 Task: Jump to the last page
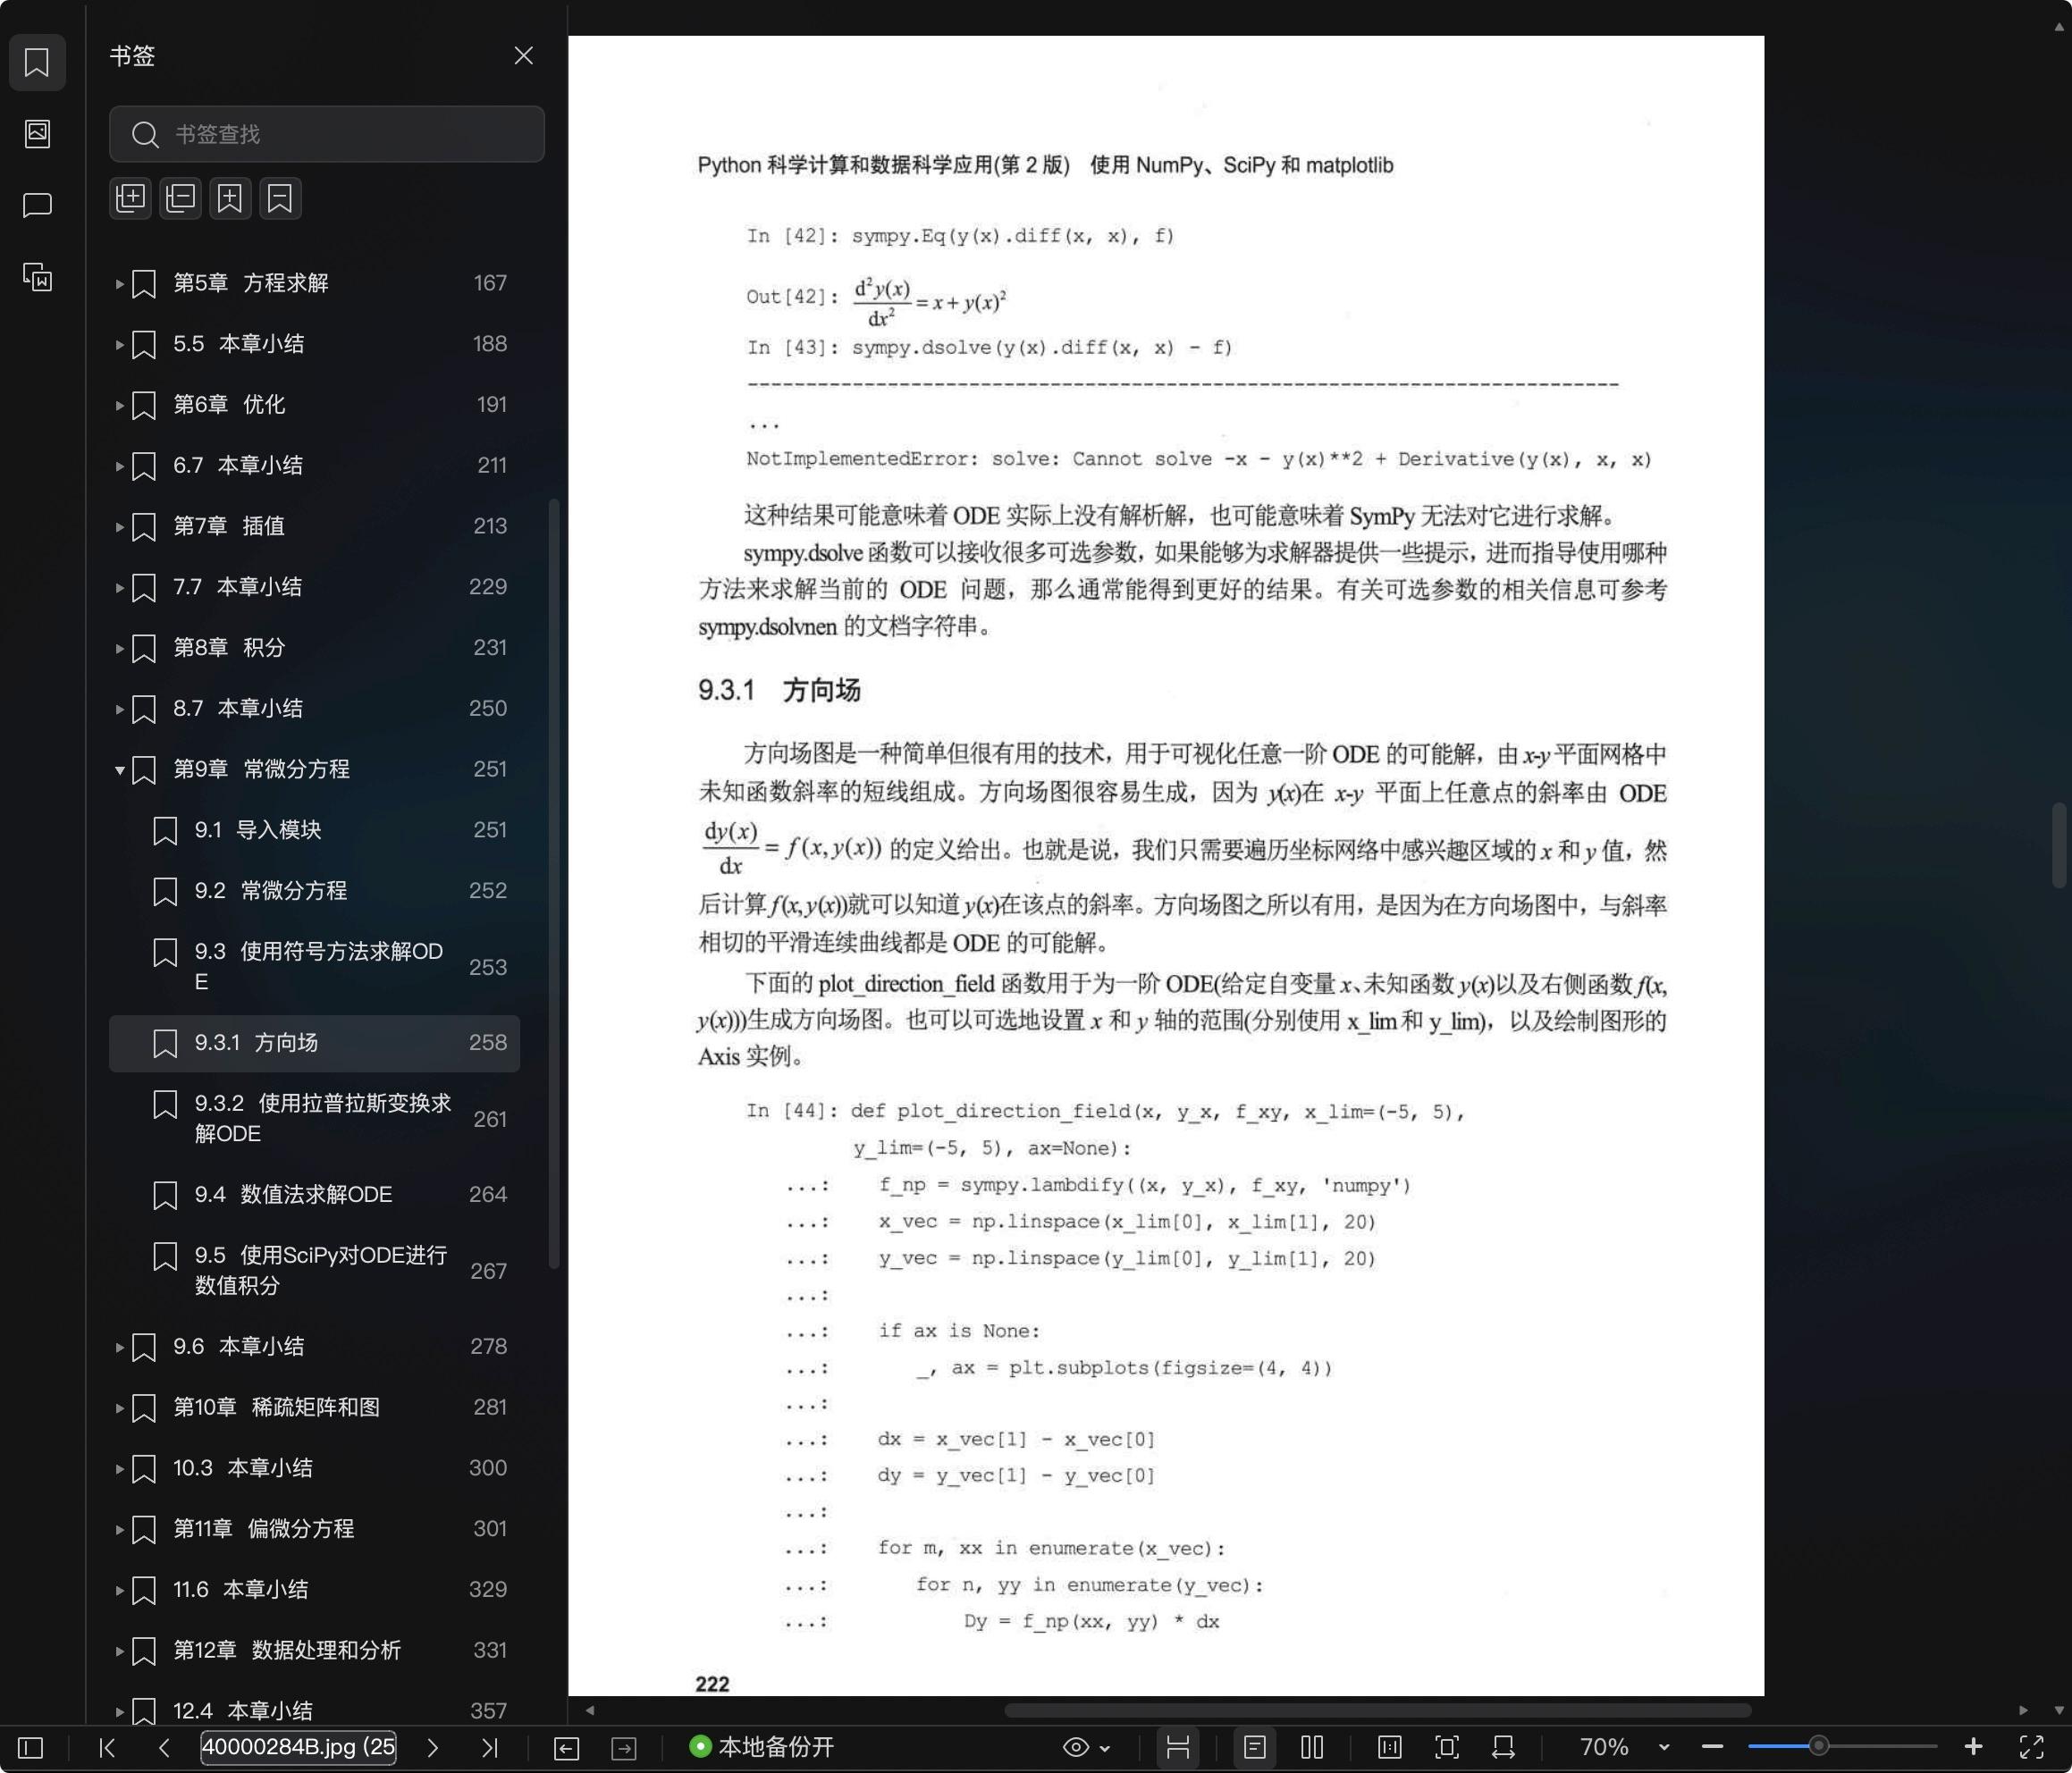click(489, 1748)
